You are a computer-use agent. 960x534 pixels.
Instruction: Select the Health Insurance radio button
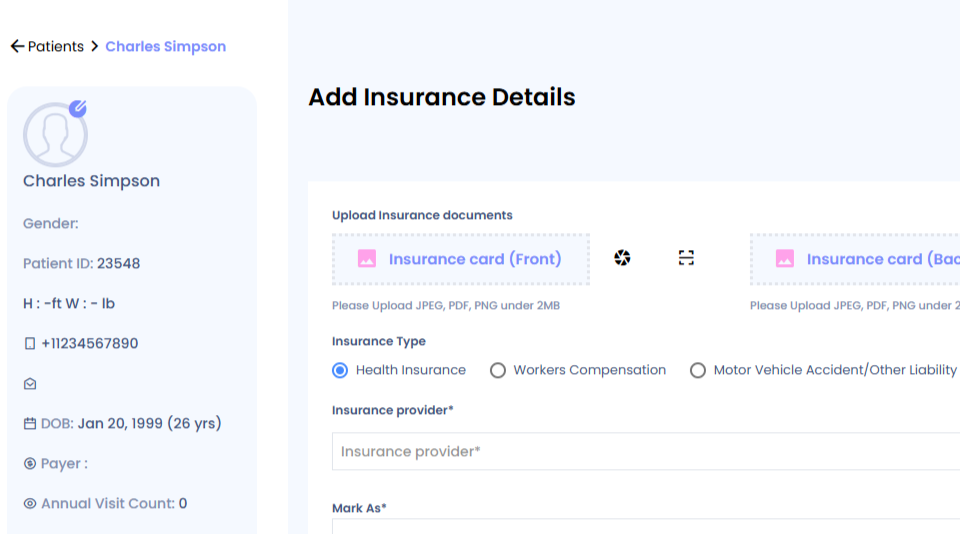340,370
